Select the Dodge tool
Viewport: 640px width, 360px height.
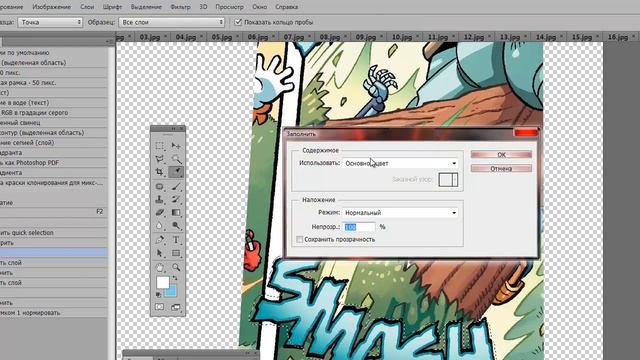pos(176,226)
